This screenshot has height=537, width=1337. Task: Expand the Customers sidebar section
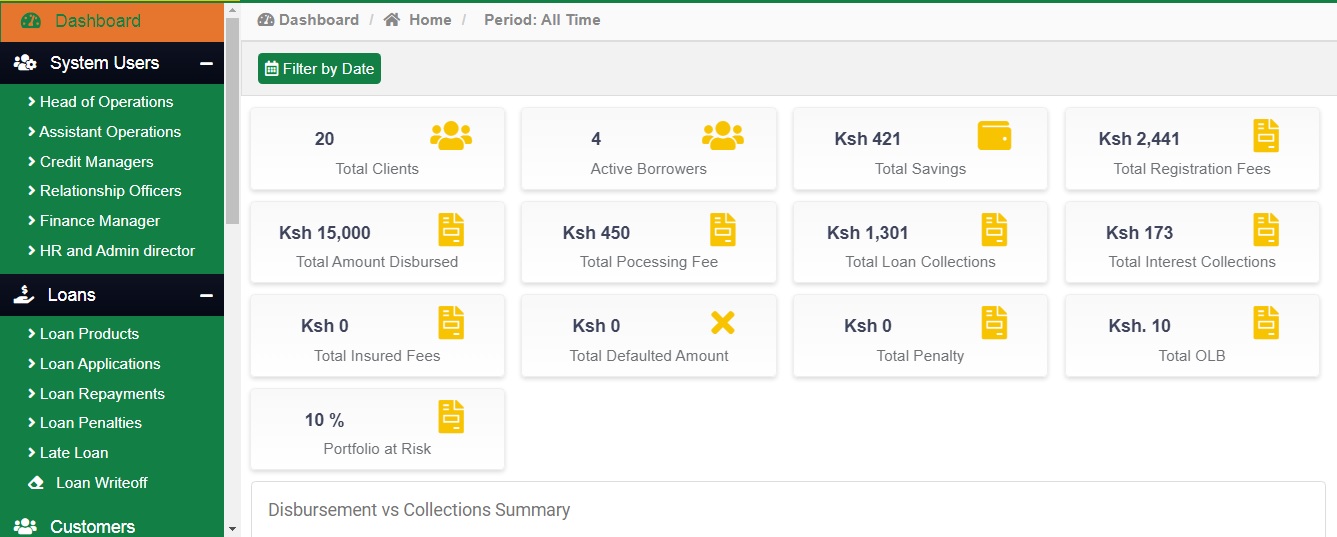(x=92, y=526)
